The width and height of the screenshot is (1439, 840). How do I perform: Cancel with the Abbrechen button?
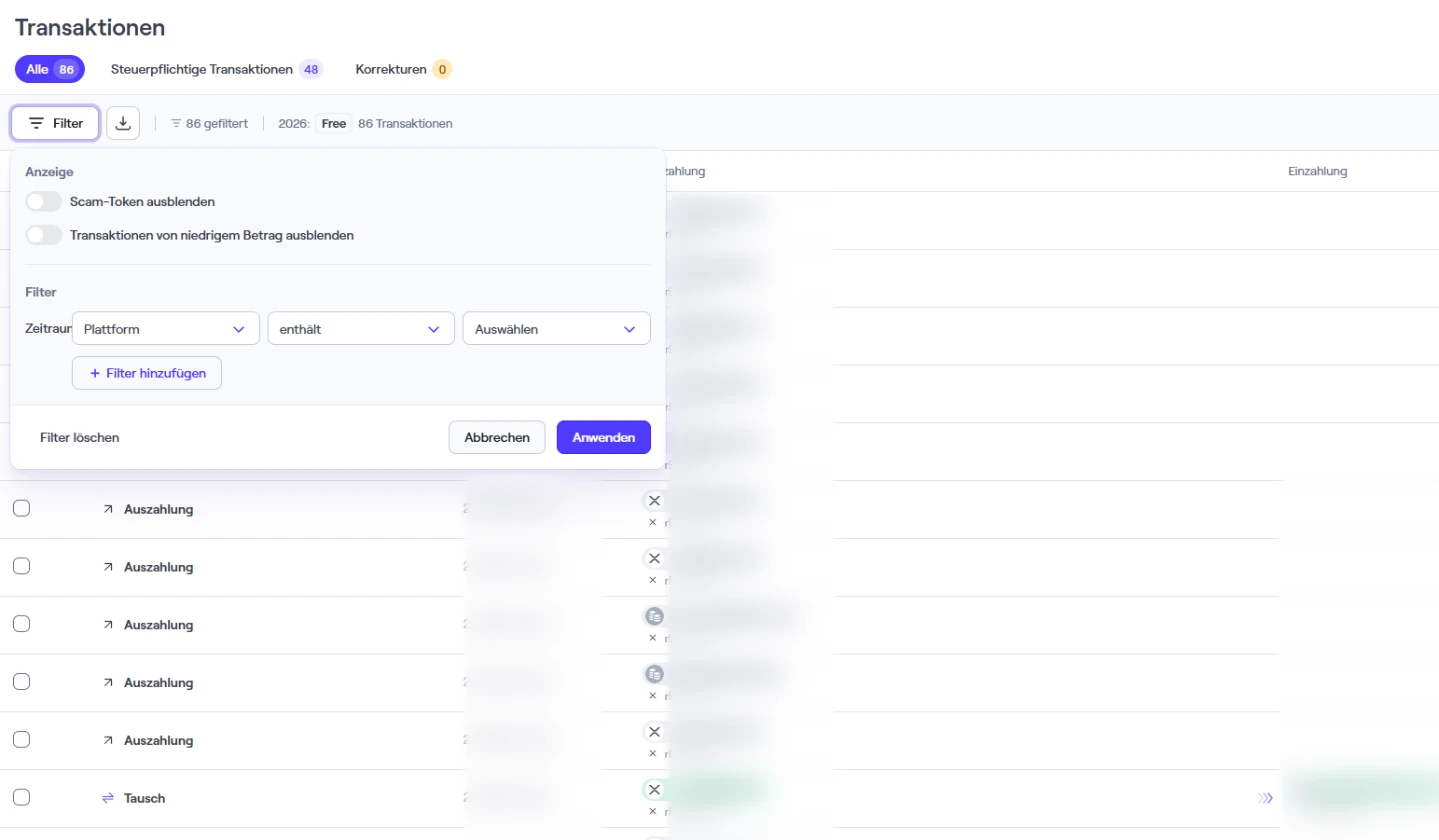(497, 437)
